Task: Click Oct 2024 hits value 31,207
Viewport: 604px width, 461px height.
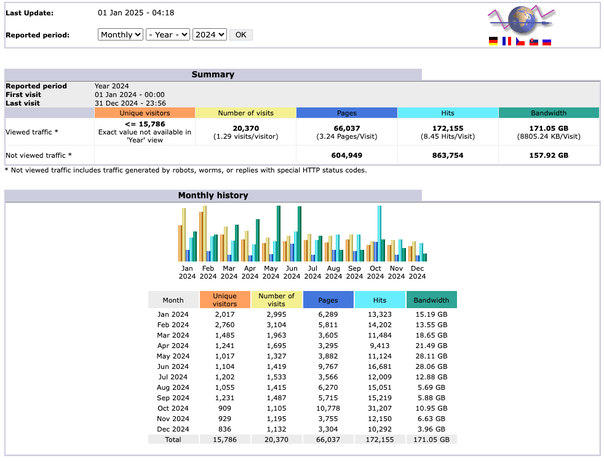Action: point(380,408)
